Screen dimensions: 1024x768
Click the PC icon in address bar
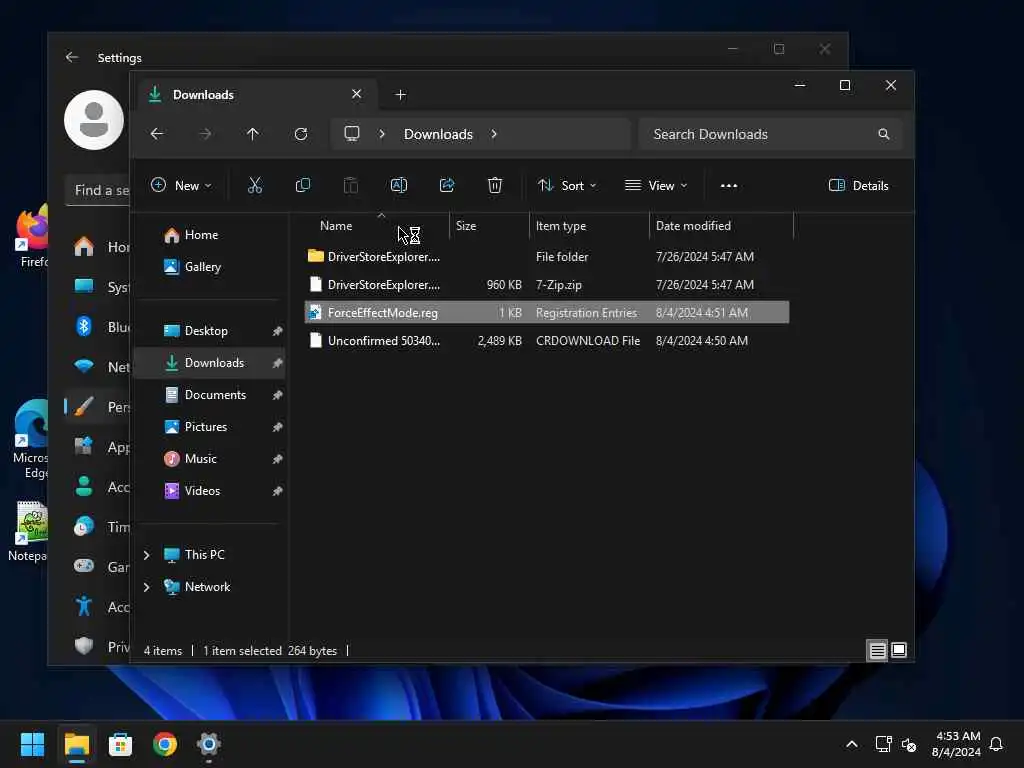(x=351, y=134)
